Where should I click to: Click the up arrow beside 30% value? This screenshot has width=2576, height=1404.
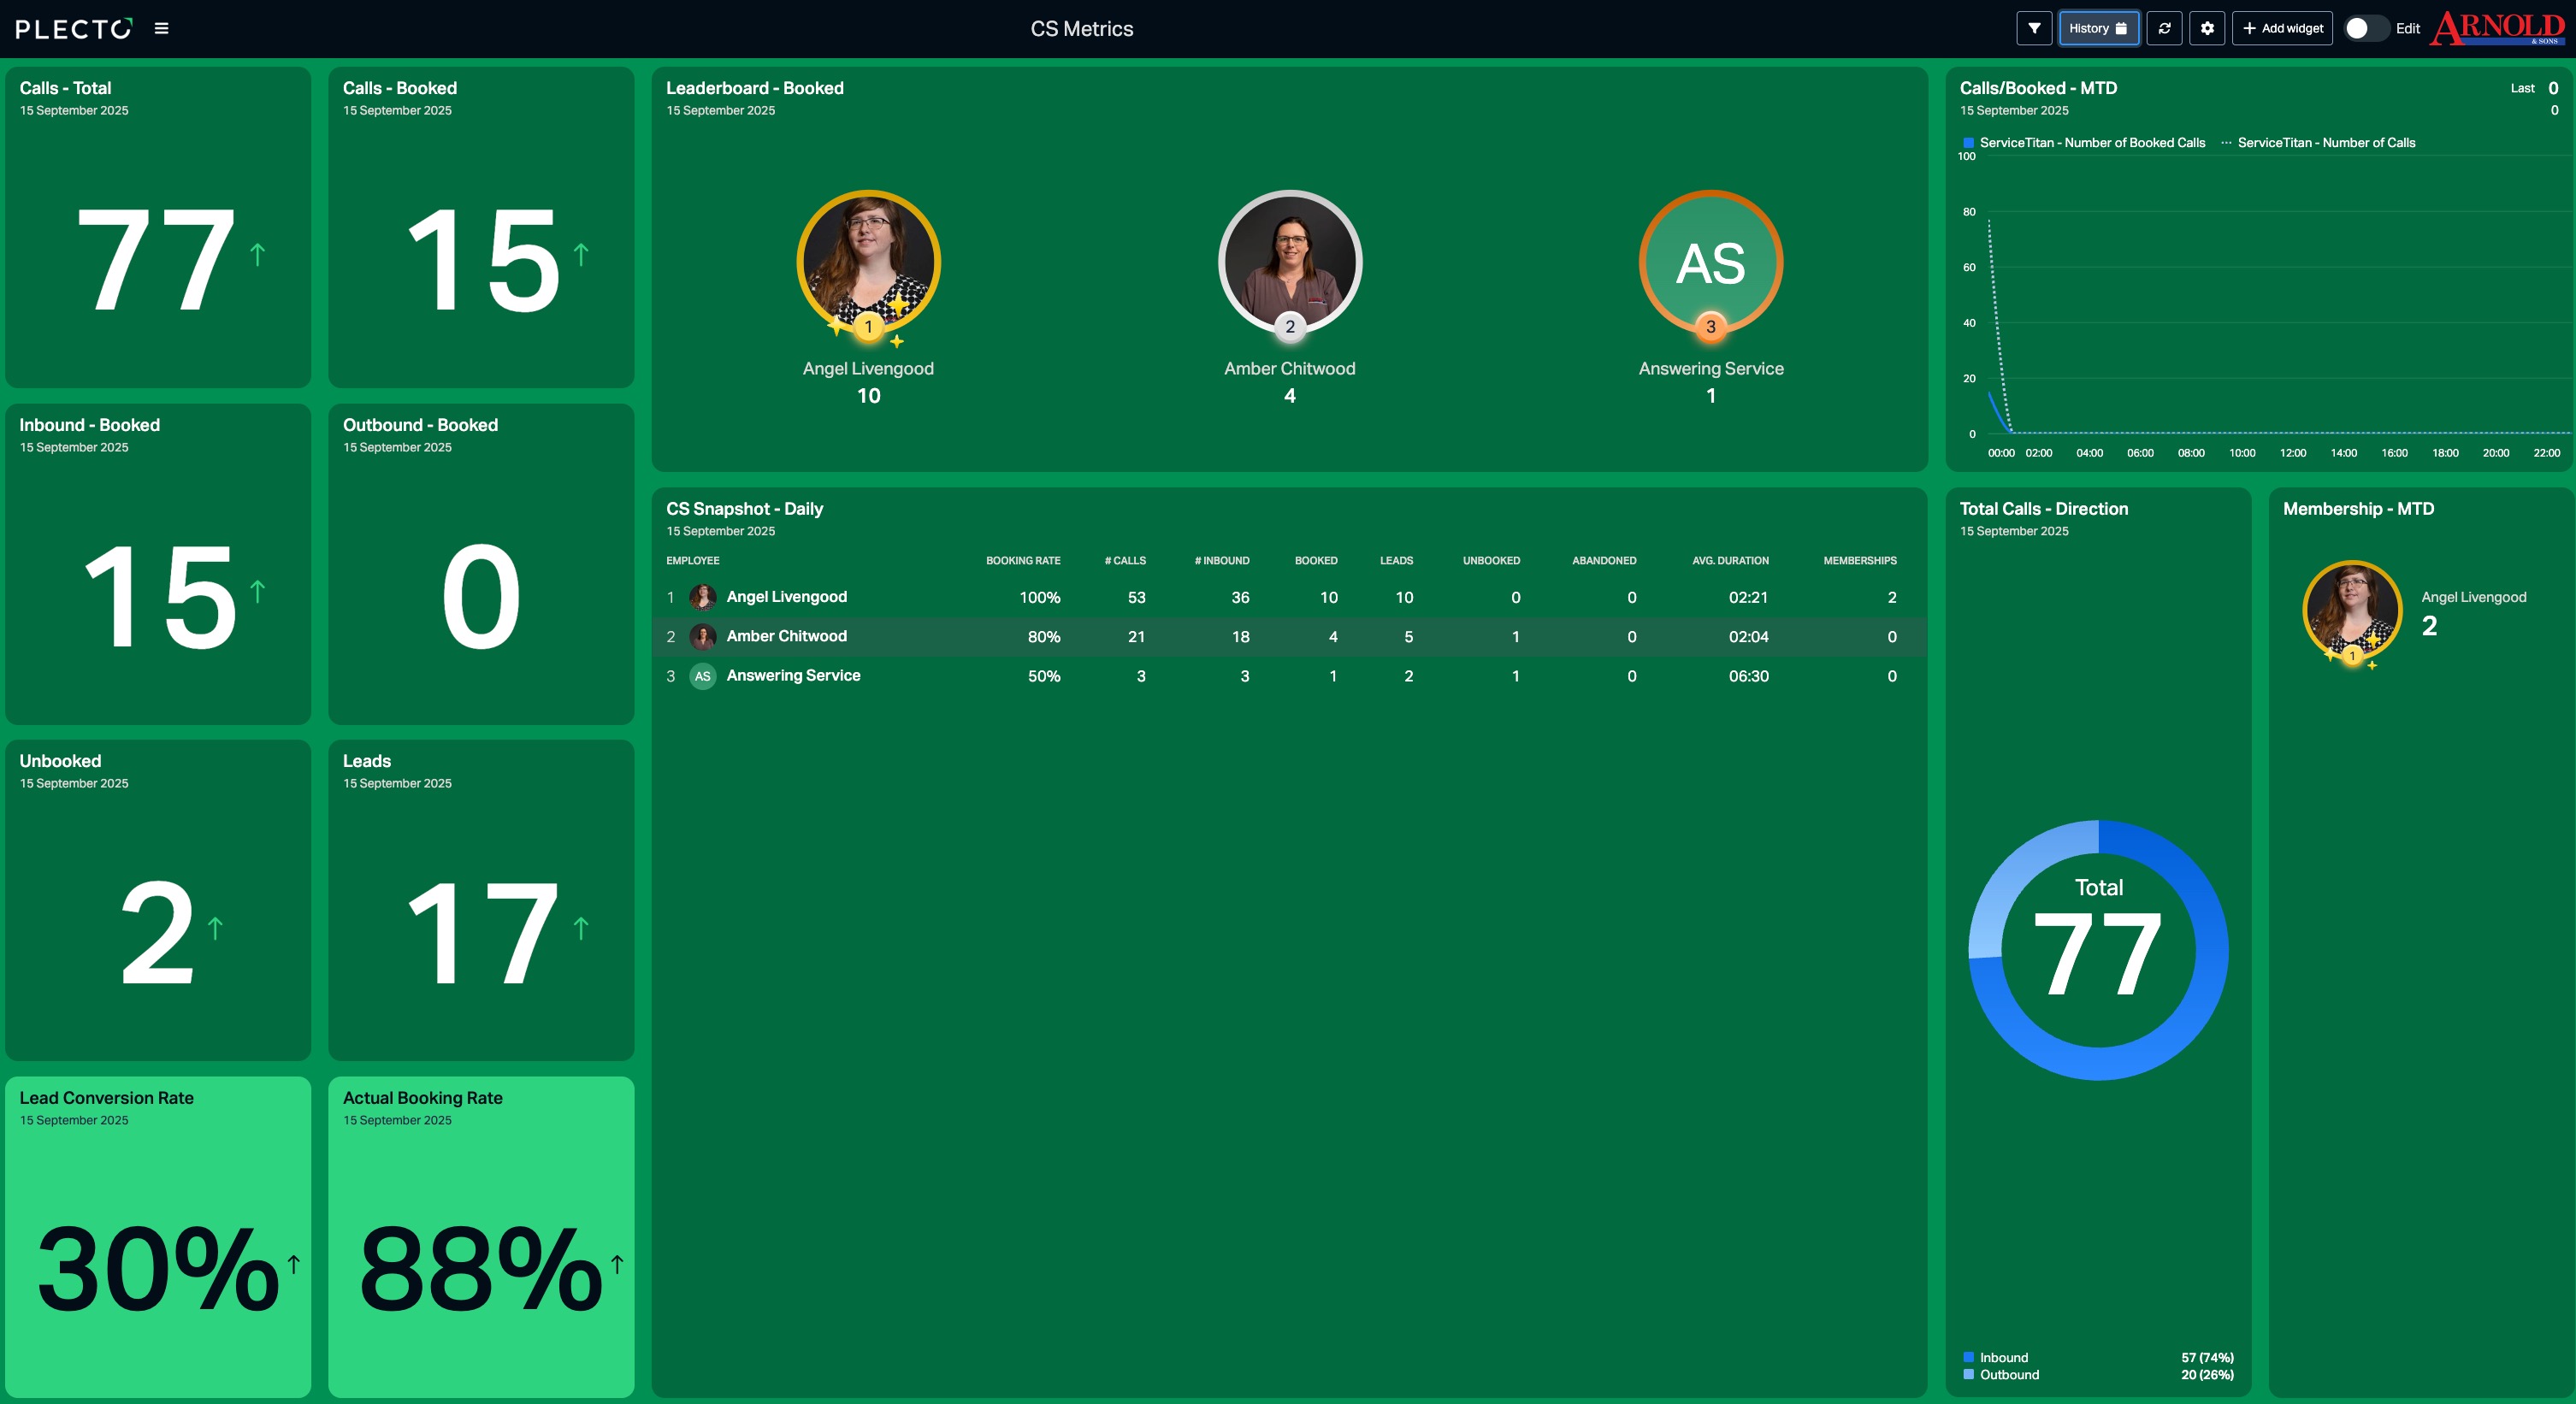click(294, 1264)
